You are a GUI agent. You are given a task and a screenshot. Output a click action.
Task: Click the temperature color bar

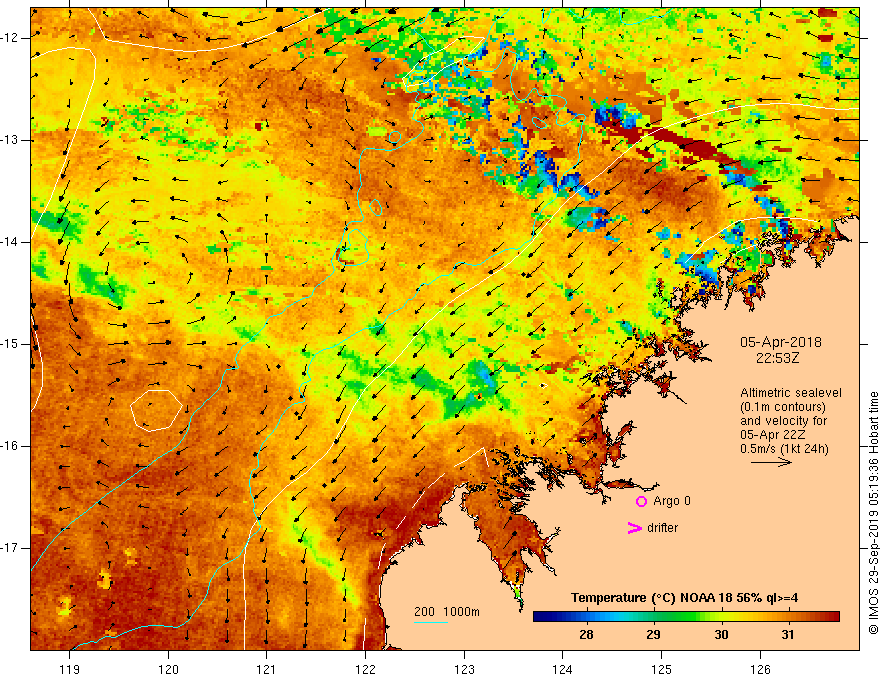point(686,617)
